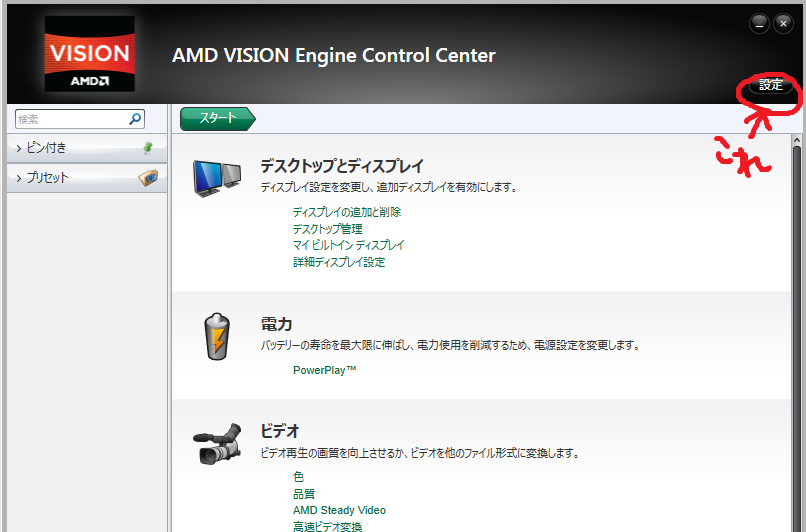Click the battery power icon
The width and height of the screenshot is (806, 532).
pos(215,336)
